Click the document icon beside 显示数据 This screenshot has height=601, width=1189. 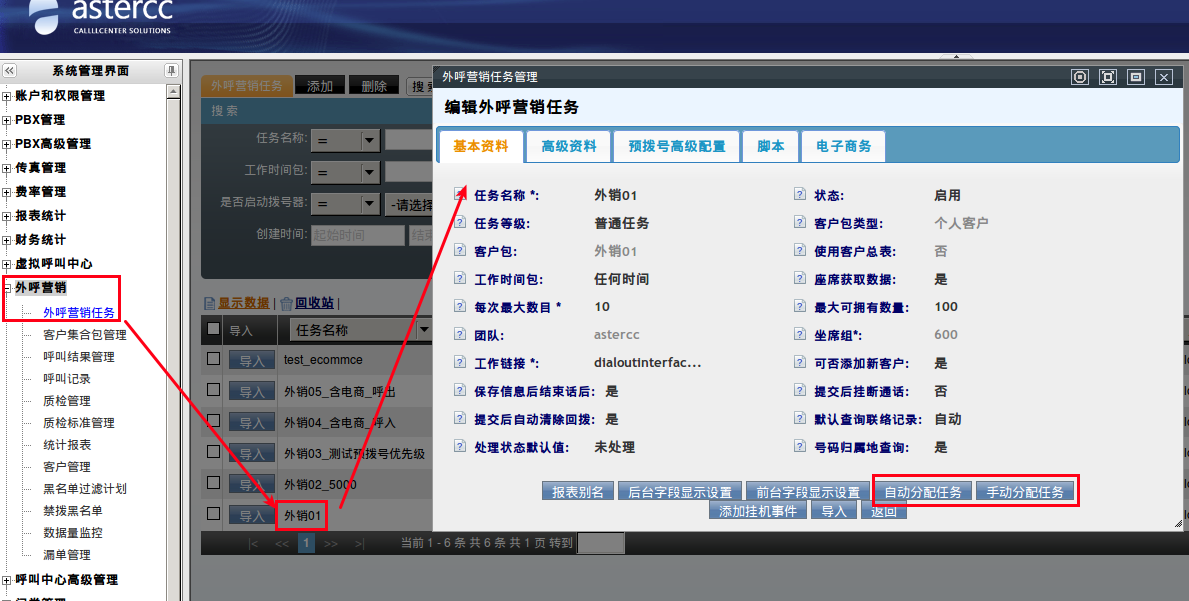click(210, 303)
